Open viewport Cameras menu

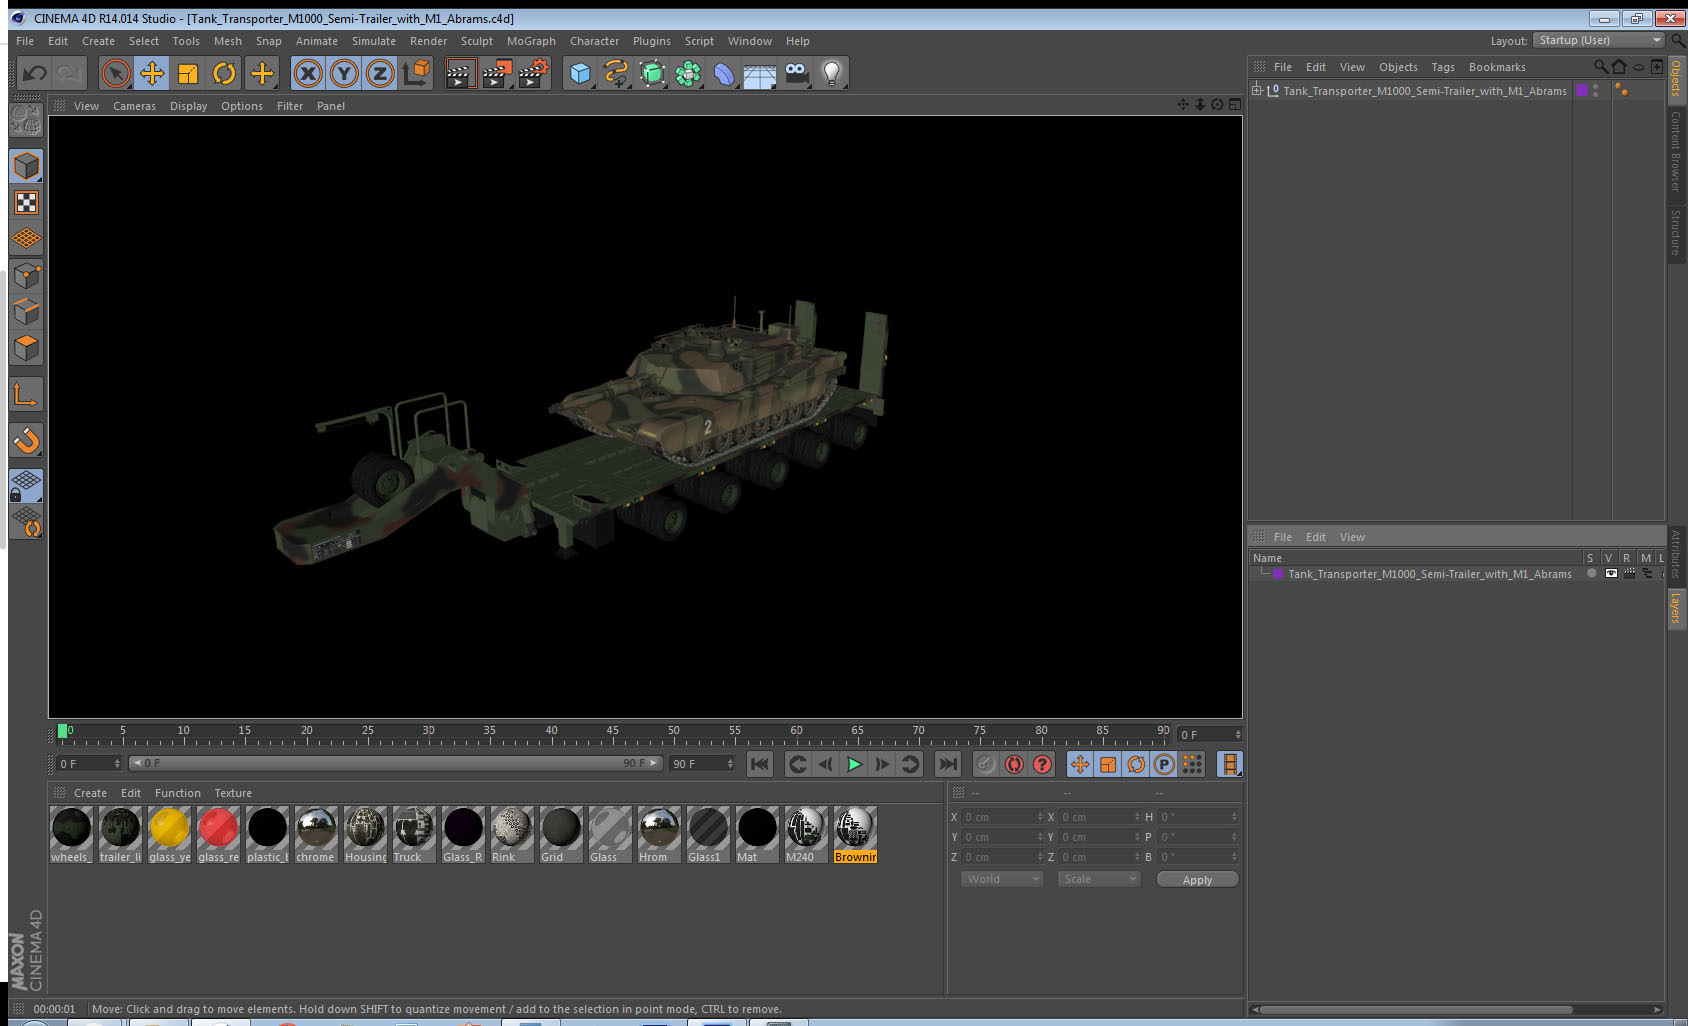134,106
